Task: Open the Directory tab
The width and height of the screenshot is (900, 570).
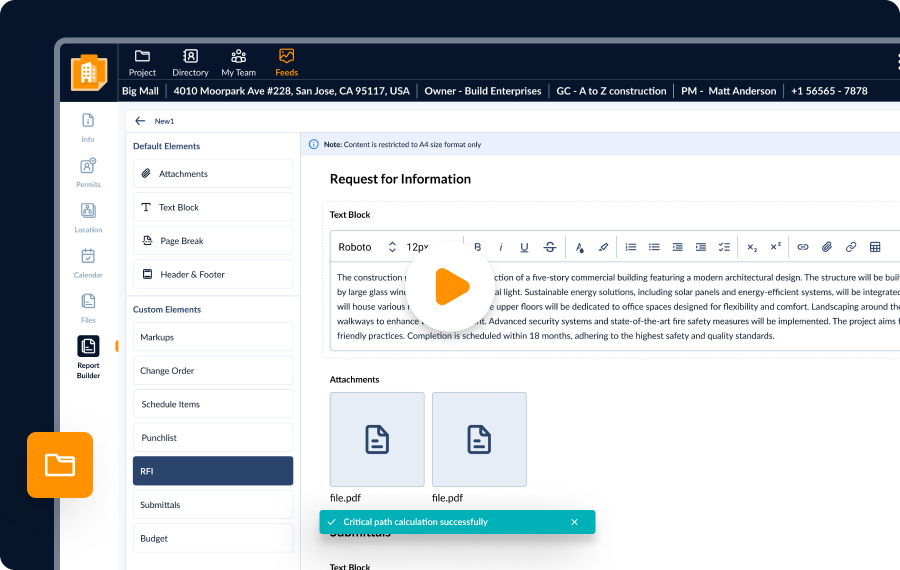Action: [x=190, y=63]
